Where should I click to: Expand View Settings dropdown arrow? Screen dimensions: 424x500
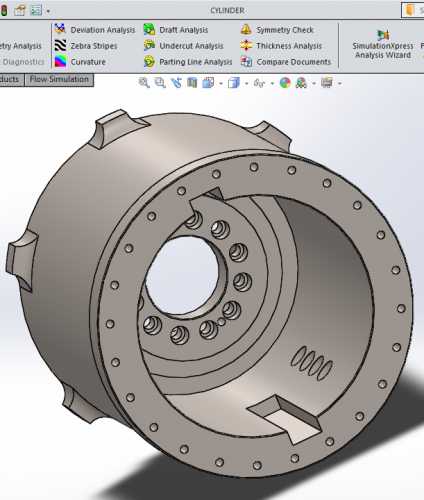[x=340, y=83]
